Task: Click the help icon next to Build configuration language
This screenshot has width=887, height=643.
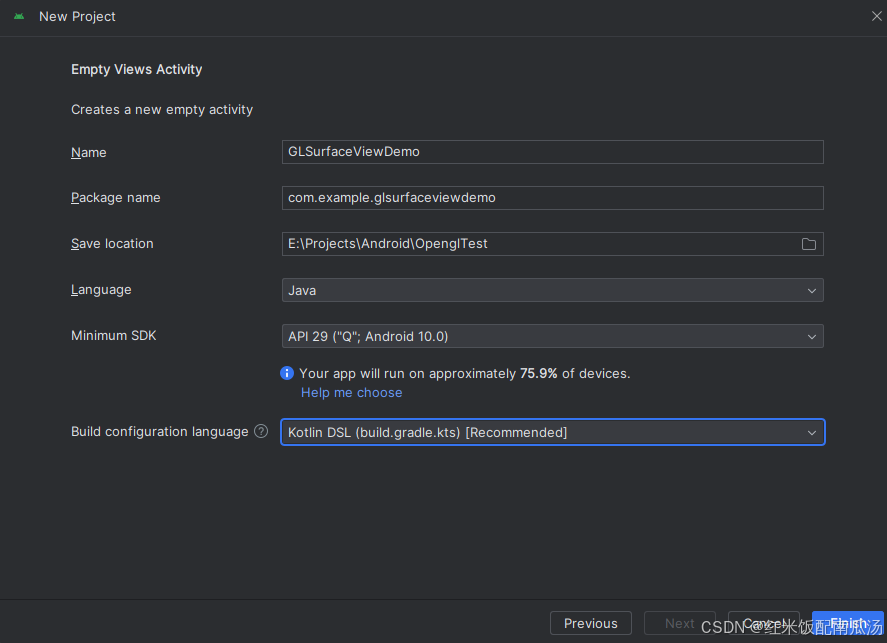Action: click(x=261, y=432)
